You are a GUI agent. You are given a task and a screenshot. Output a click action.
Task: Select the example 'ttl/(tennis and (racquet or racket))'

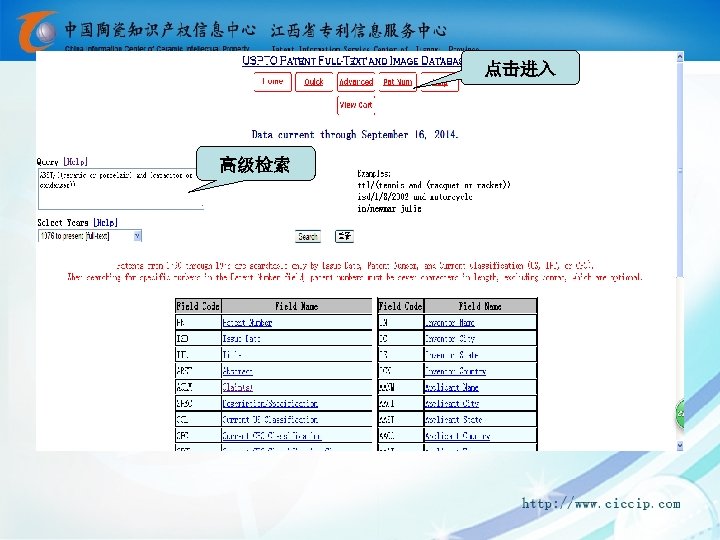tap(434, 185)
